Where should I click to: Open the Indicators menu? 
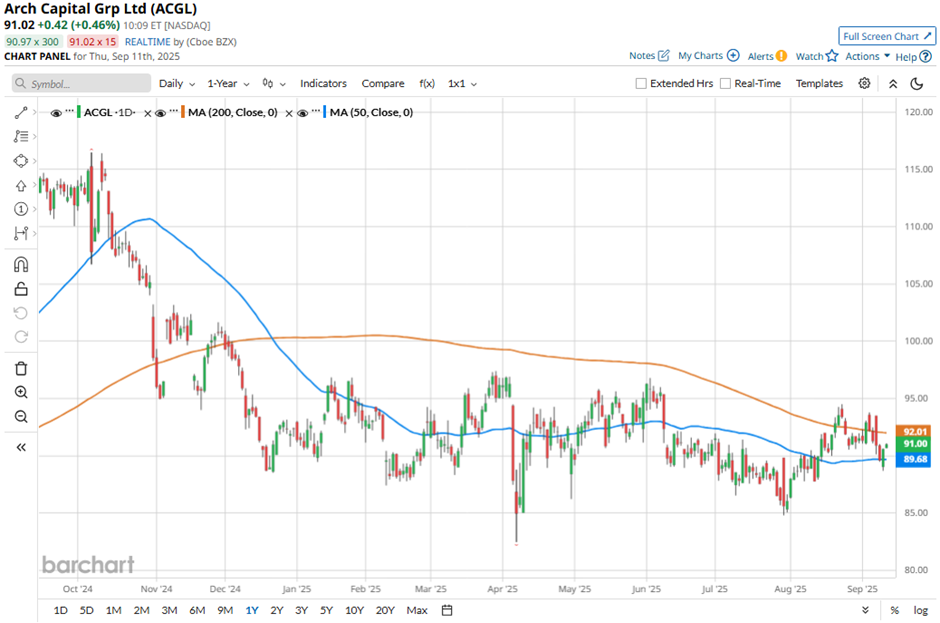tap(323, 84)
